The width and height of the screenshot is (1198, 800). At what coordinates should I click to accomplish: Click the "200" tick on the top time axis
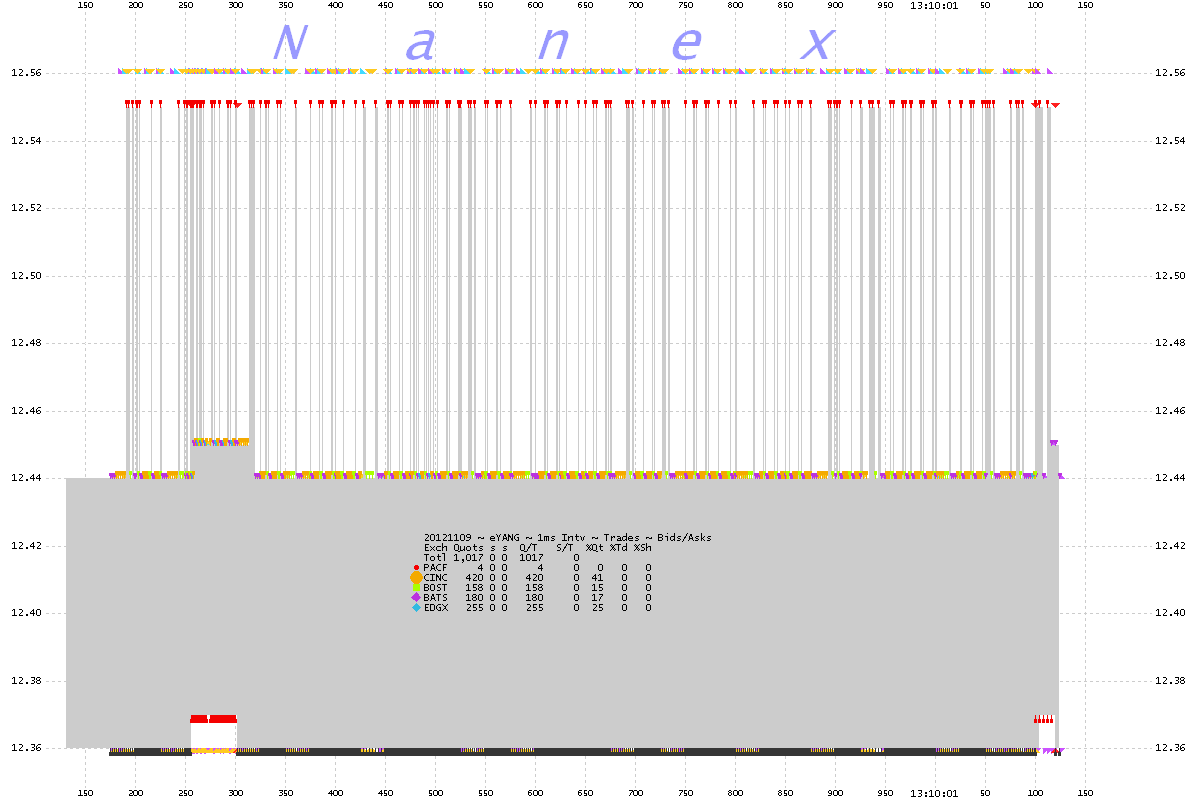click(135, 5)
